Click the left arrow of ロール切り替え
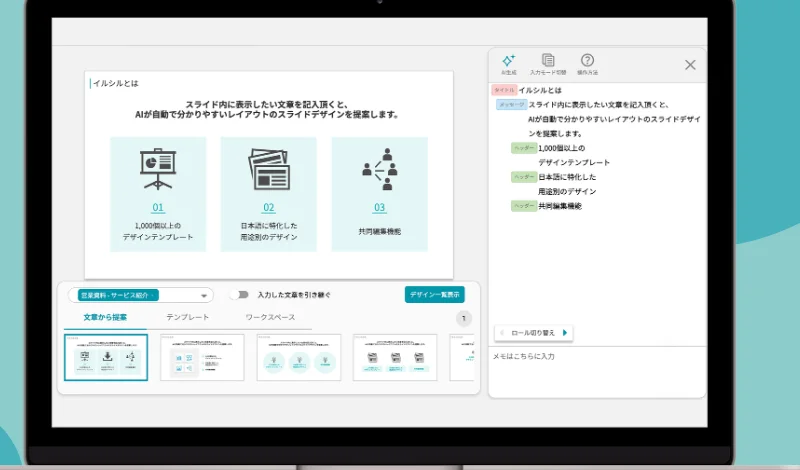 pyautogui.click(x=502, y=333)
